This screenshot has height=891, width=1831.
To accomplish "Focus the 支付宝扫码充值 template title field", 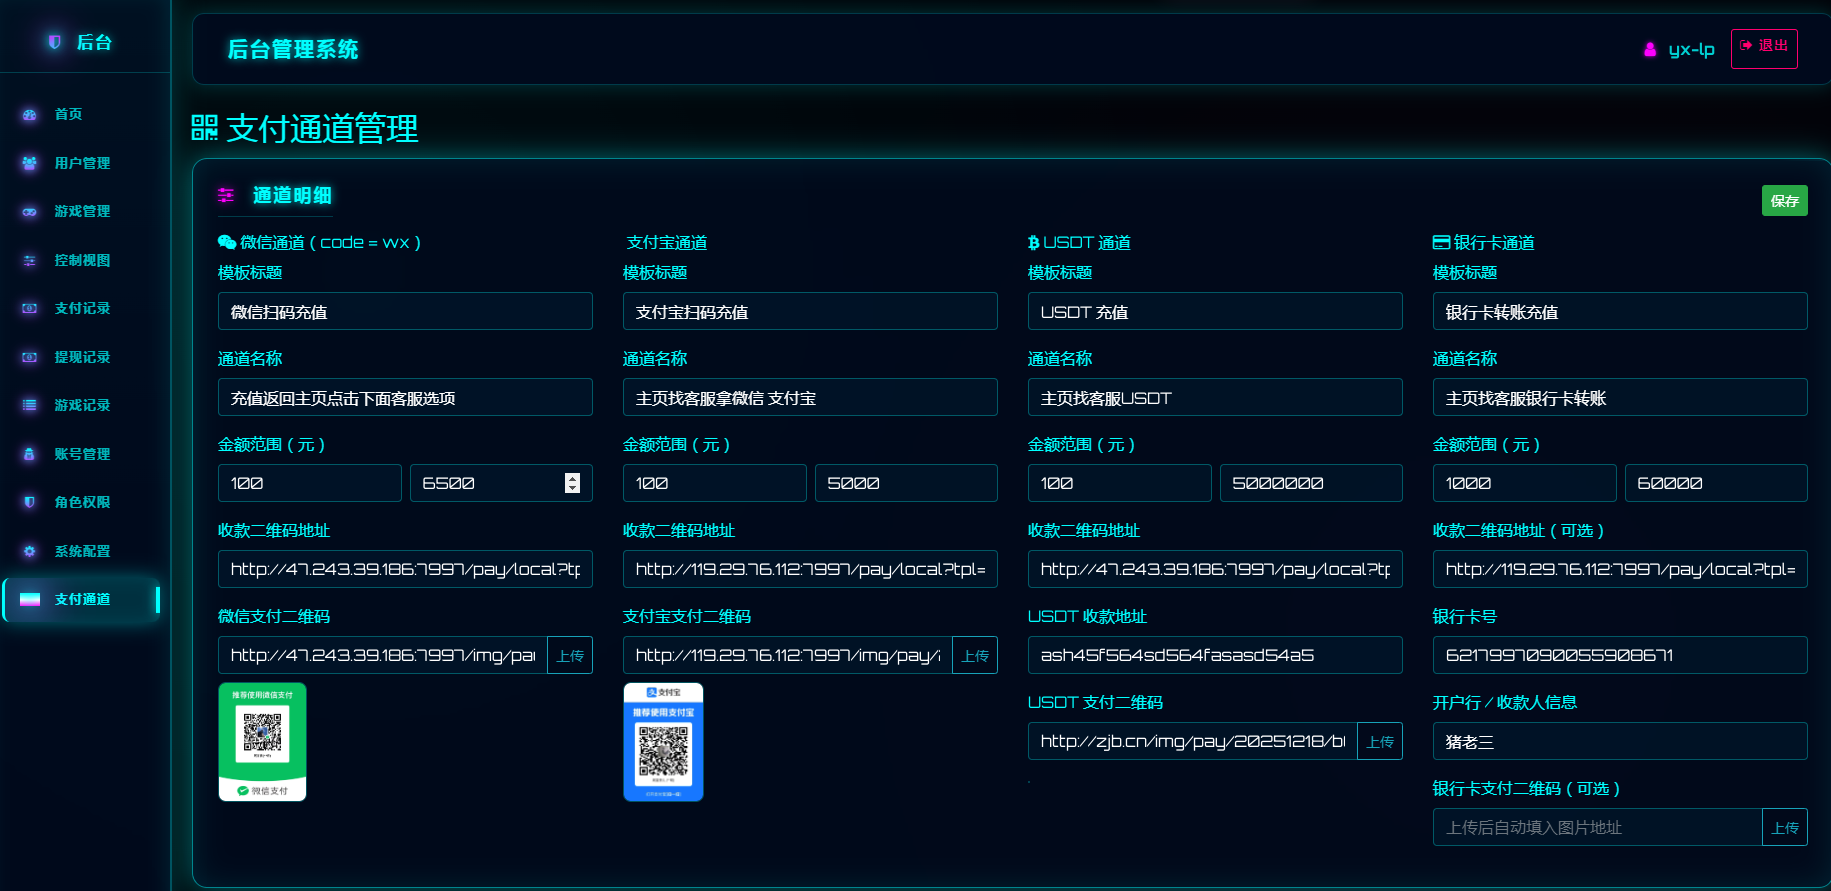I will 810,311.
